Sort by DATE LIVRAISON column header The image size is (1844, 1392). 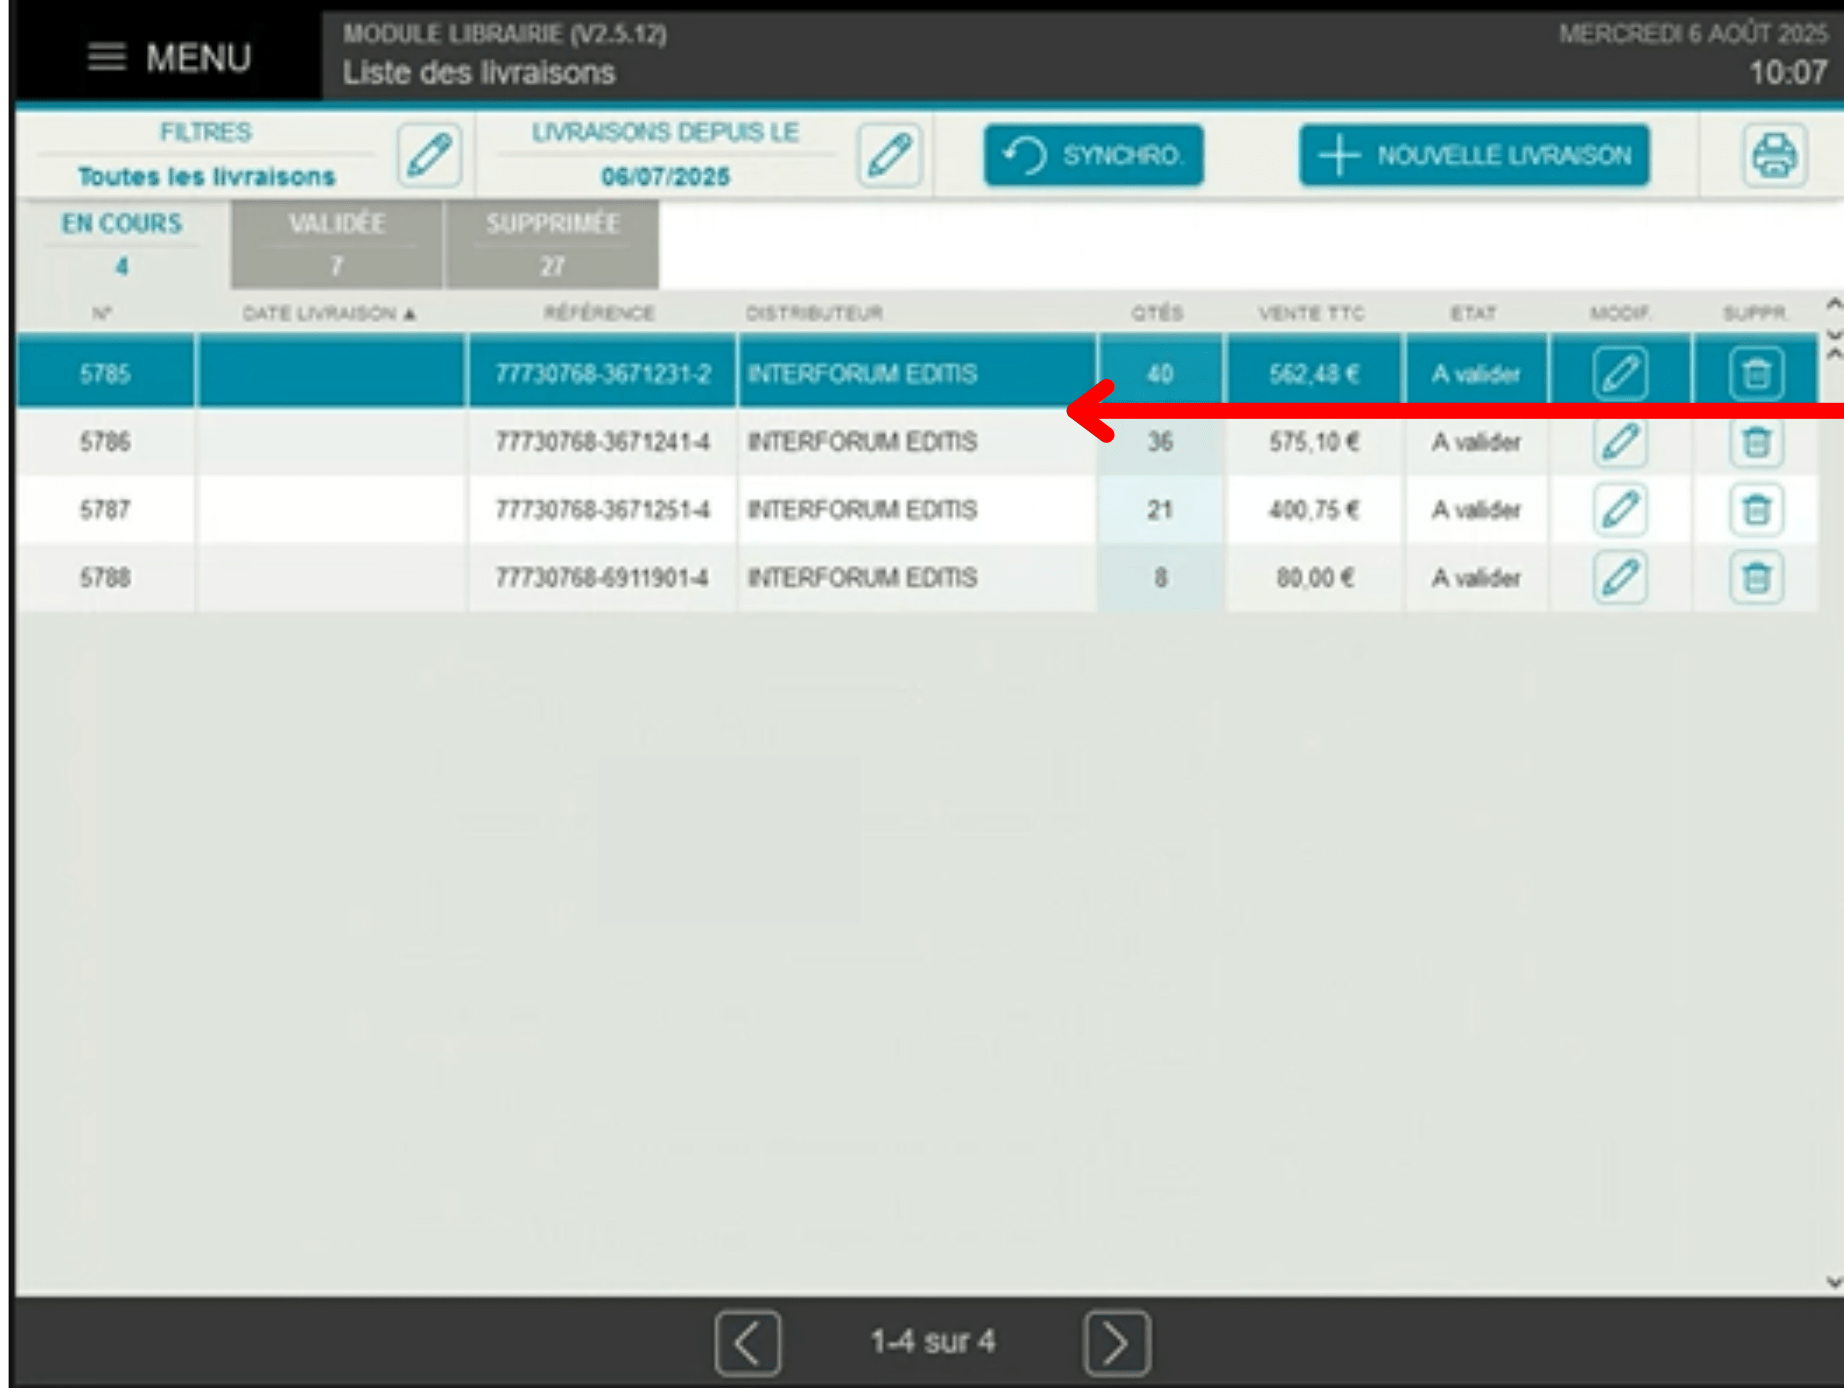[329, 314]
